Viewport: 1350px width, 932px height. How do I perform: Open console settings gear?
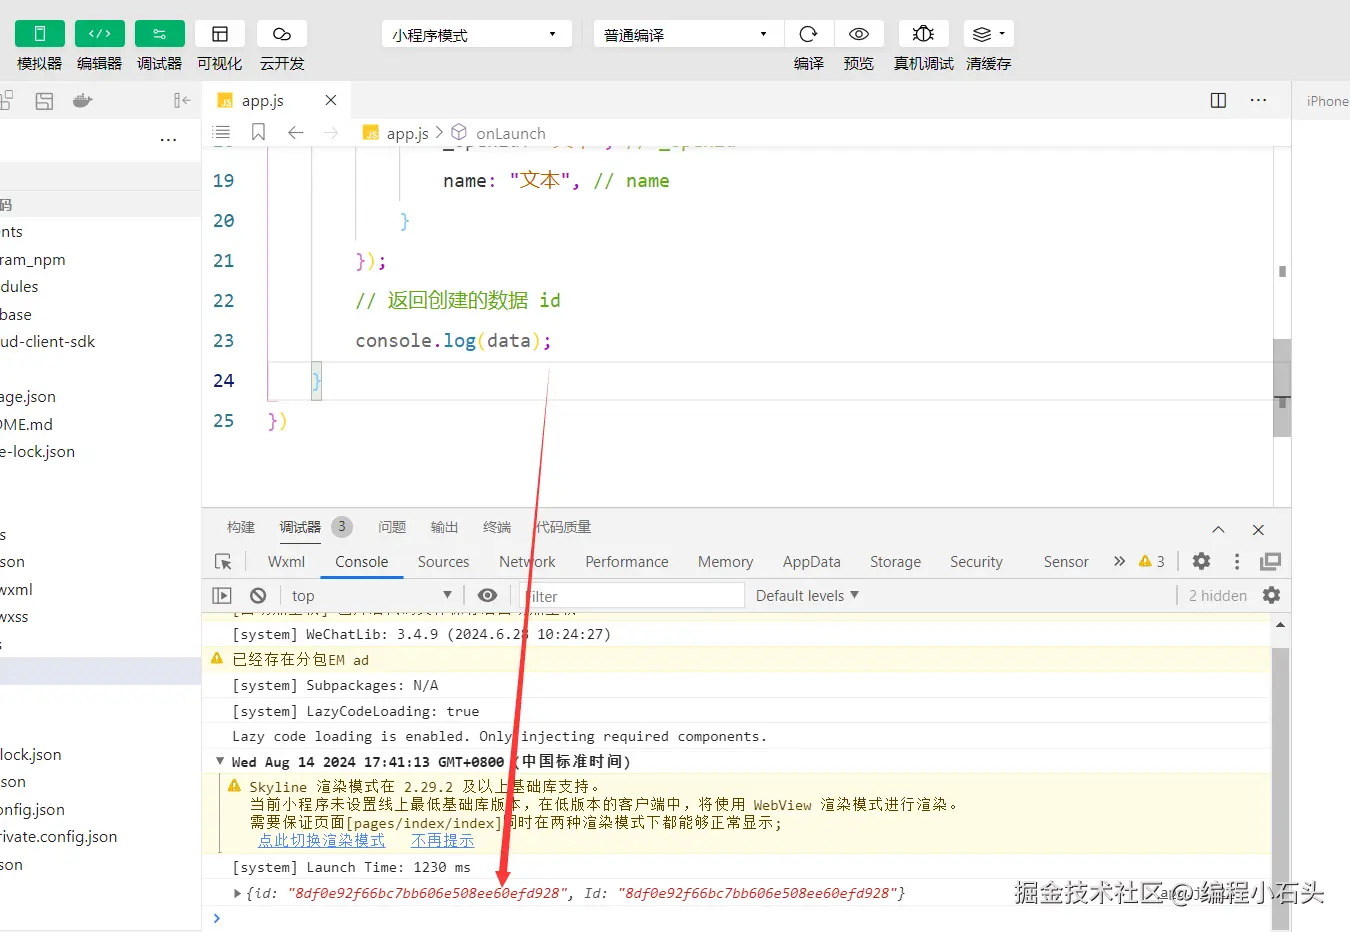coord(1271,595)
